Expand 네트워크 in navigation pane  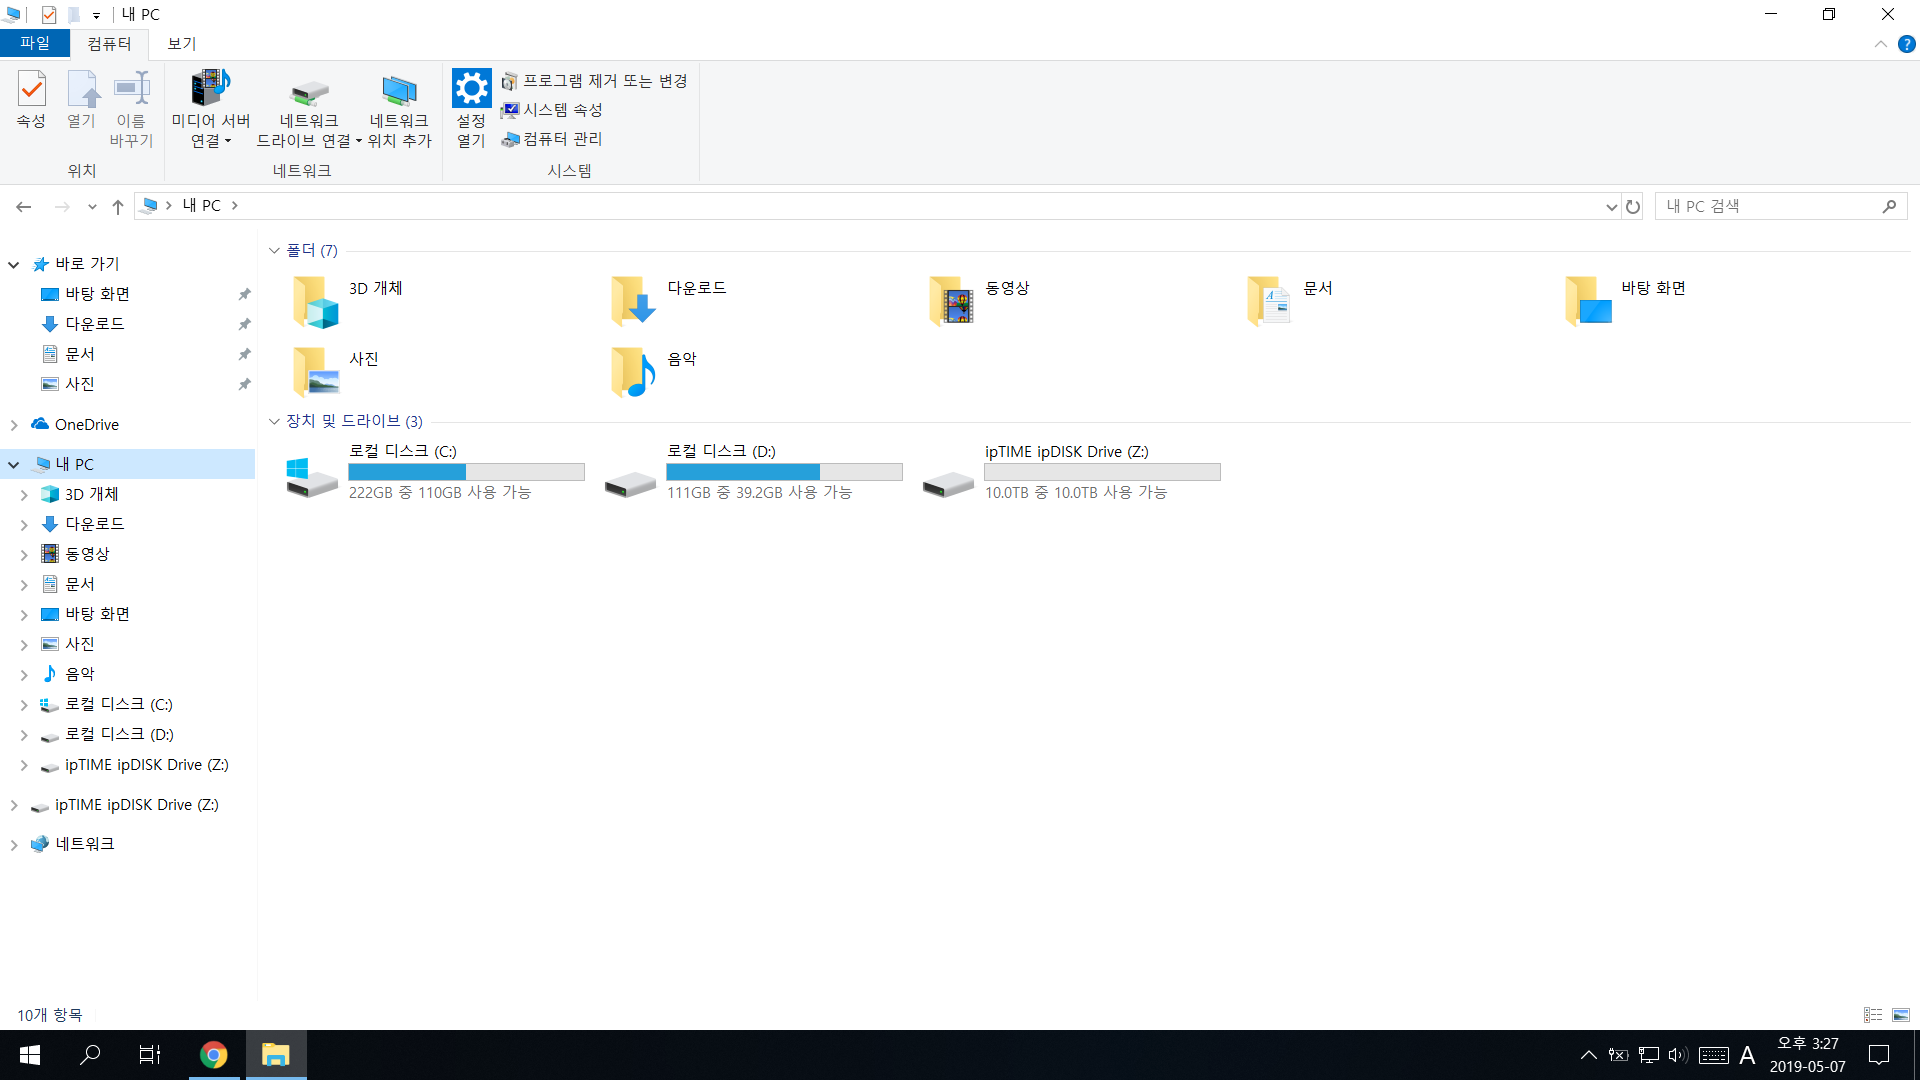click(14, 845)
